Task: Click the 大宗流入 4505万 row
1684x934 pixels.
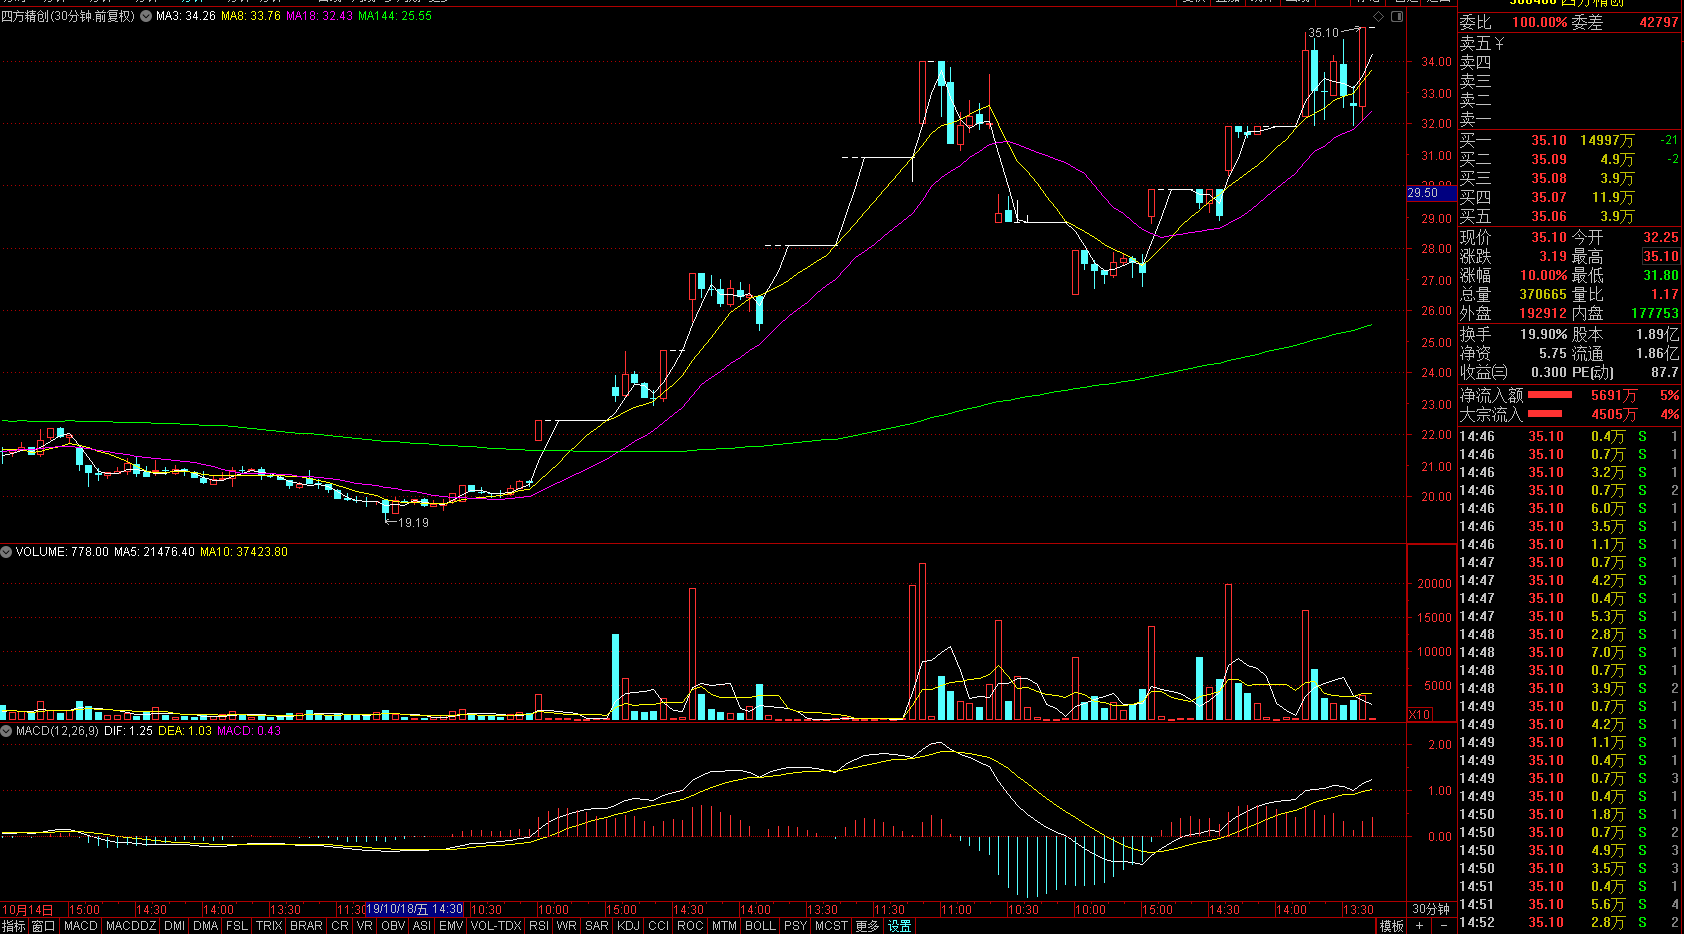Action: 1569,414
